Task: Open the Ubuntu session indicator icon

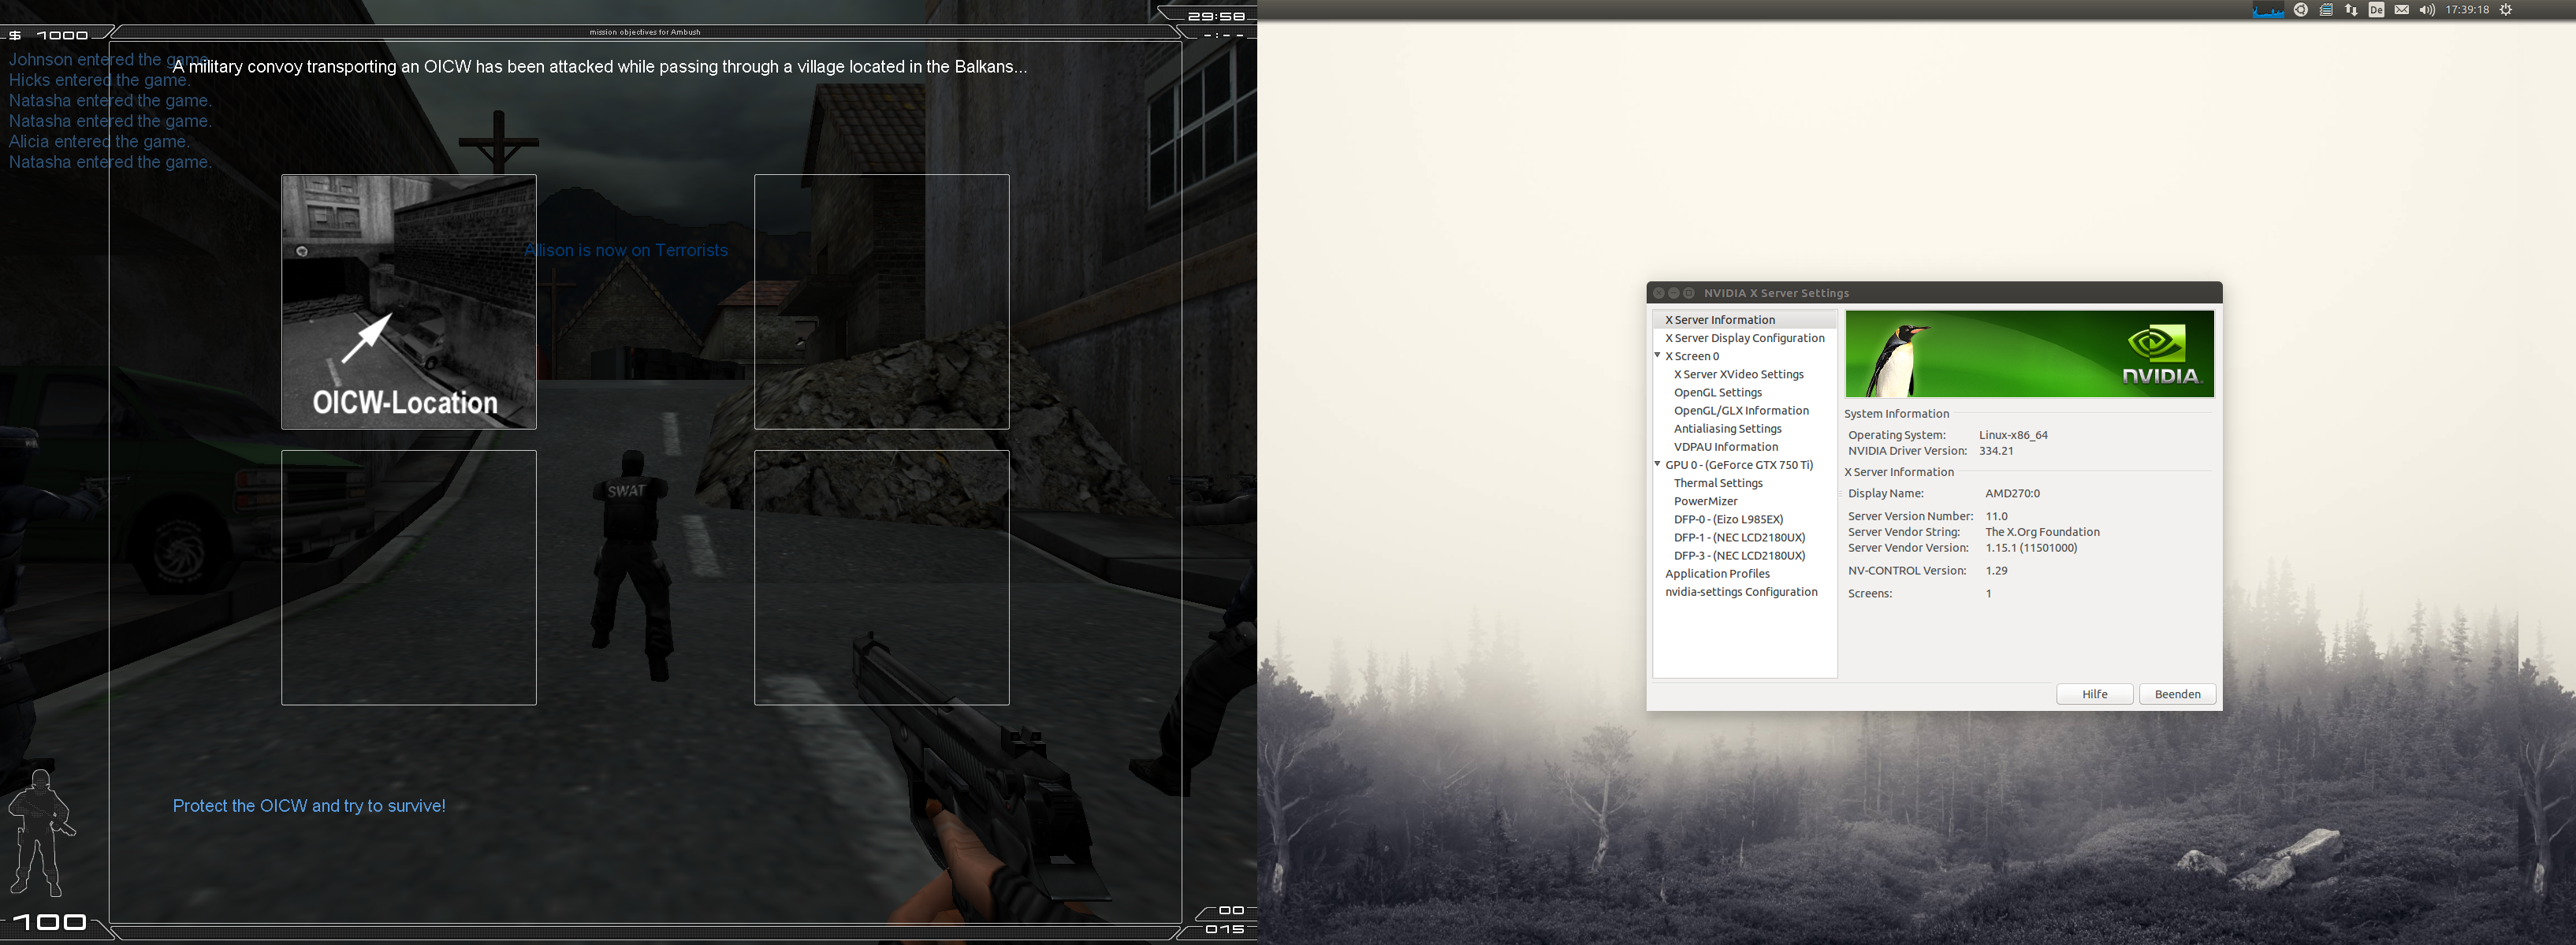Action: 2300,10
